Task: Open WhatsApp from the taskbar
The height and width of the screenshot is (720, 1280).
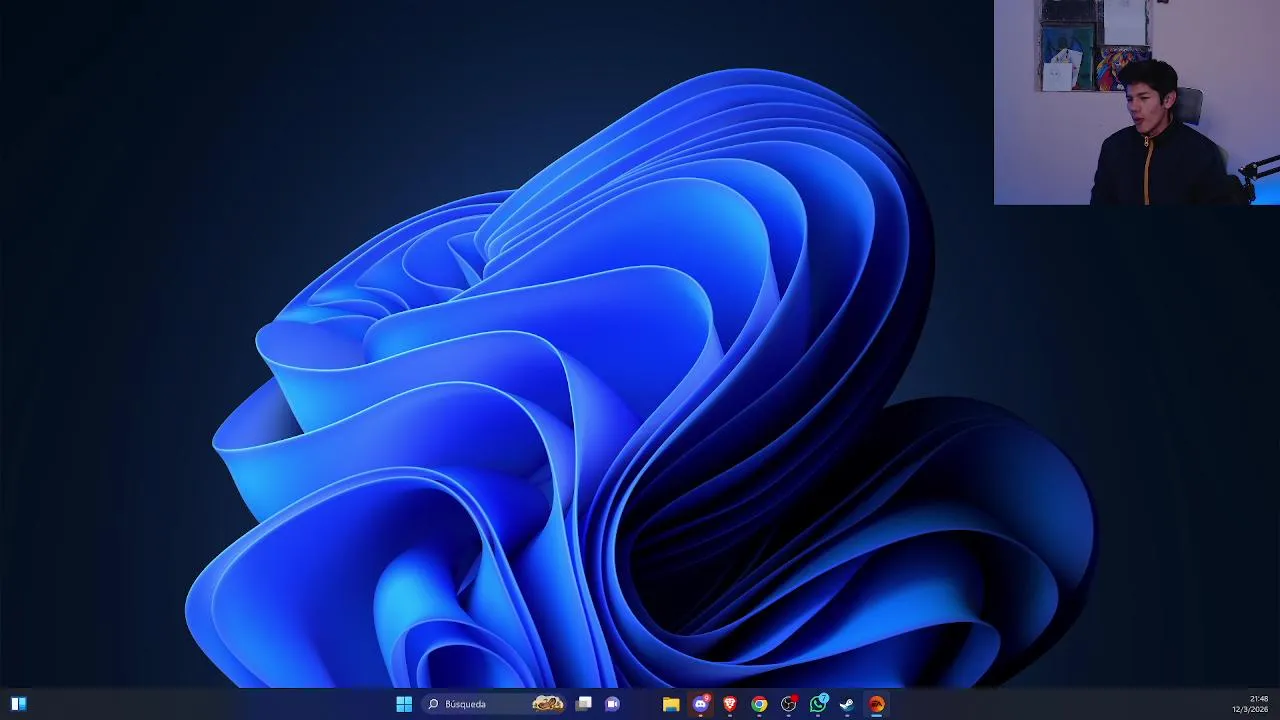Action: click(x=818, y=704)
